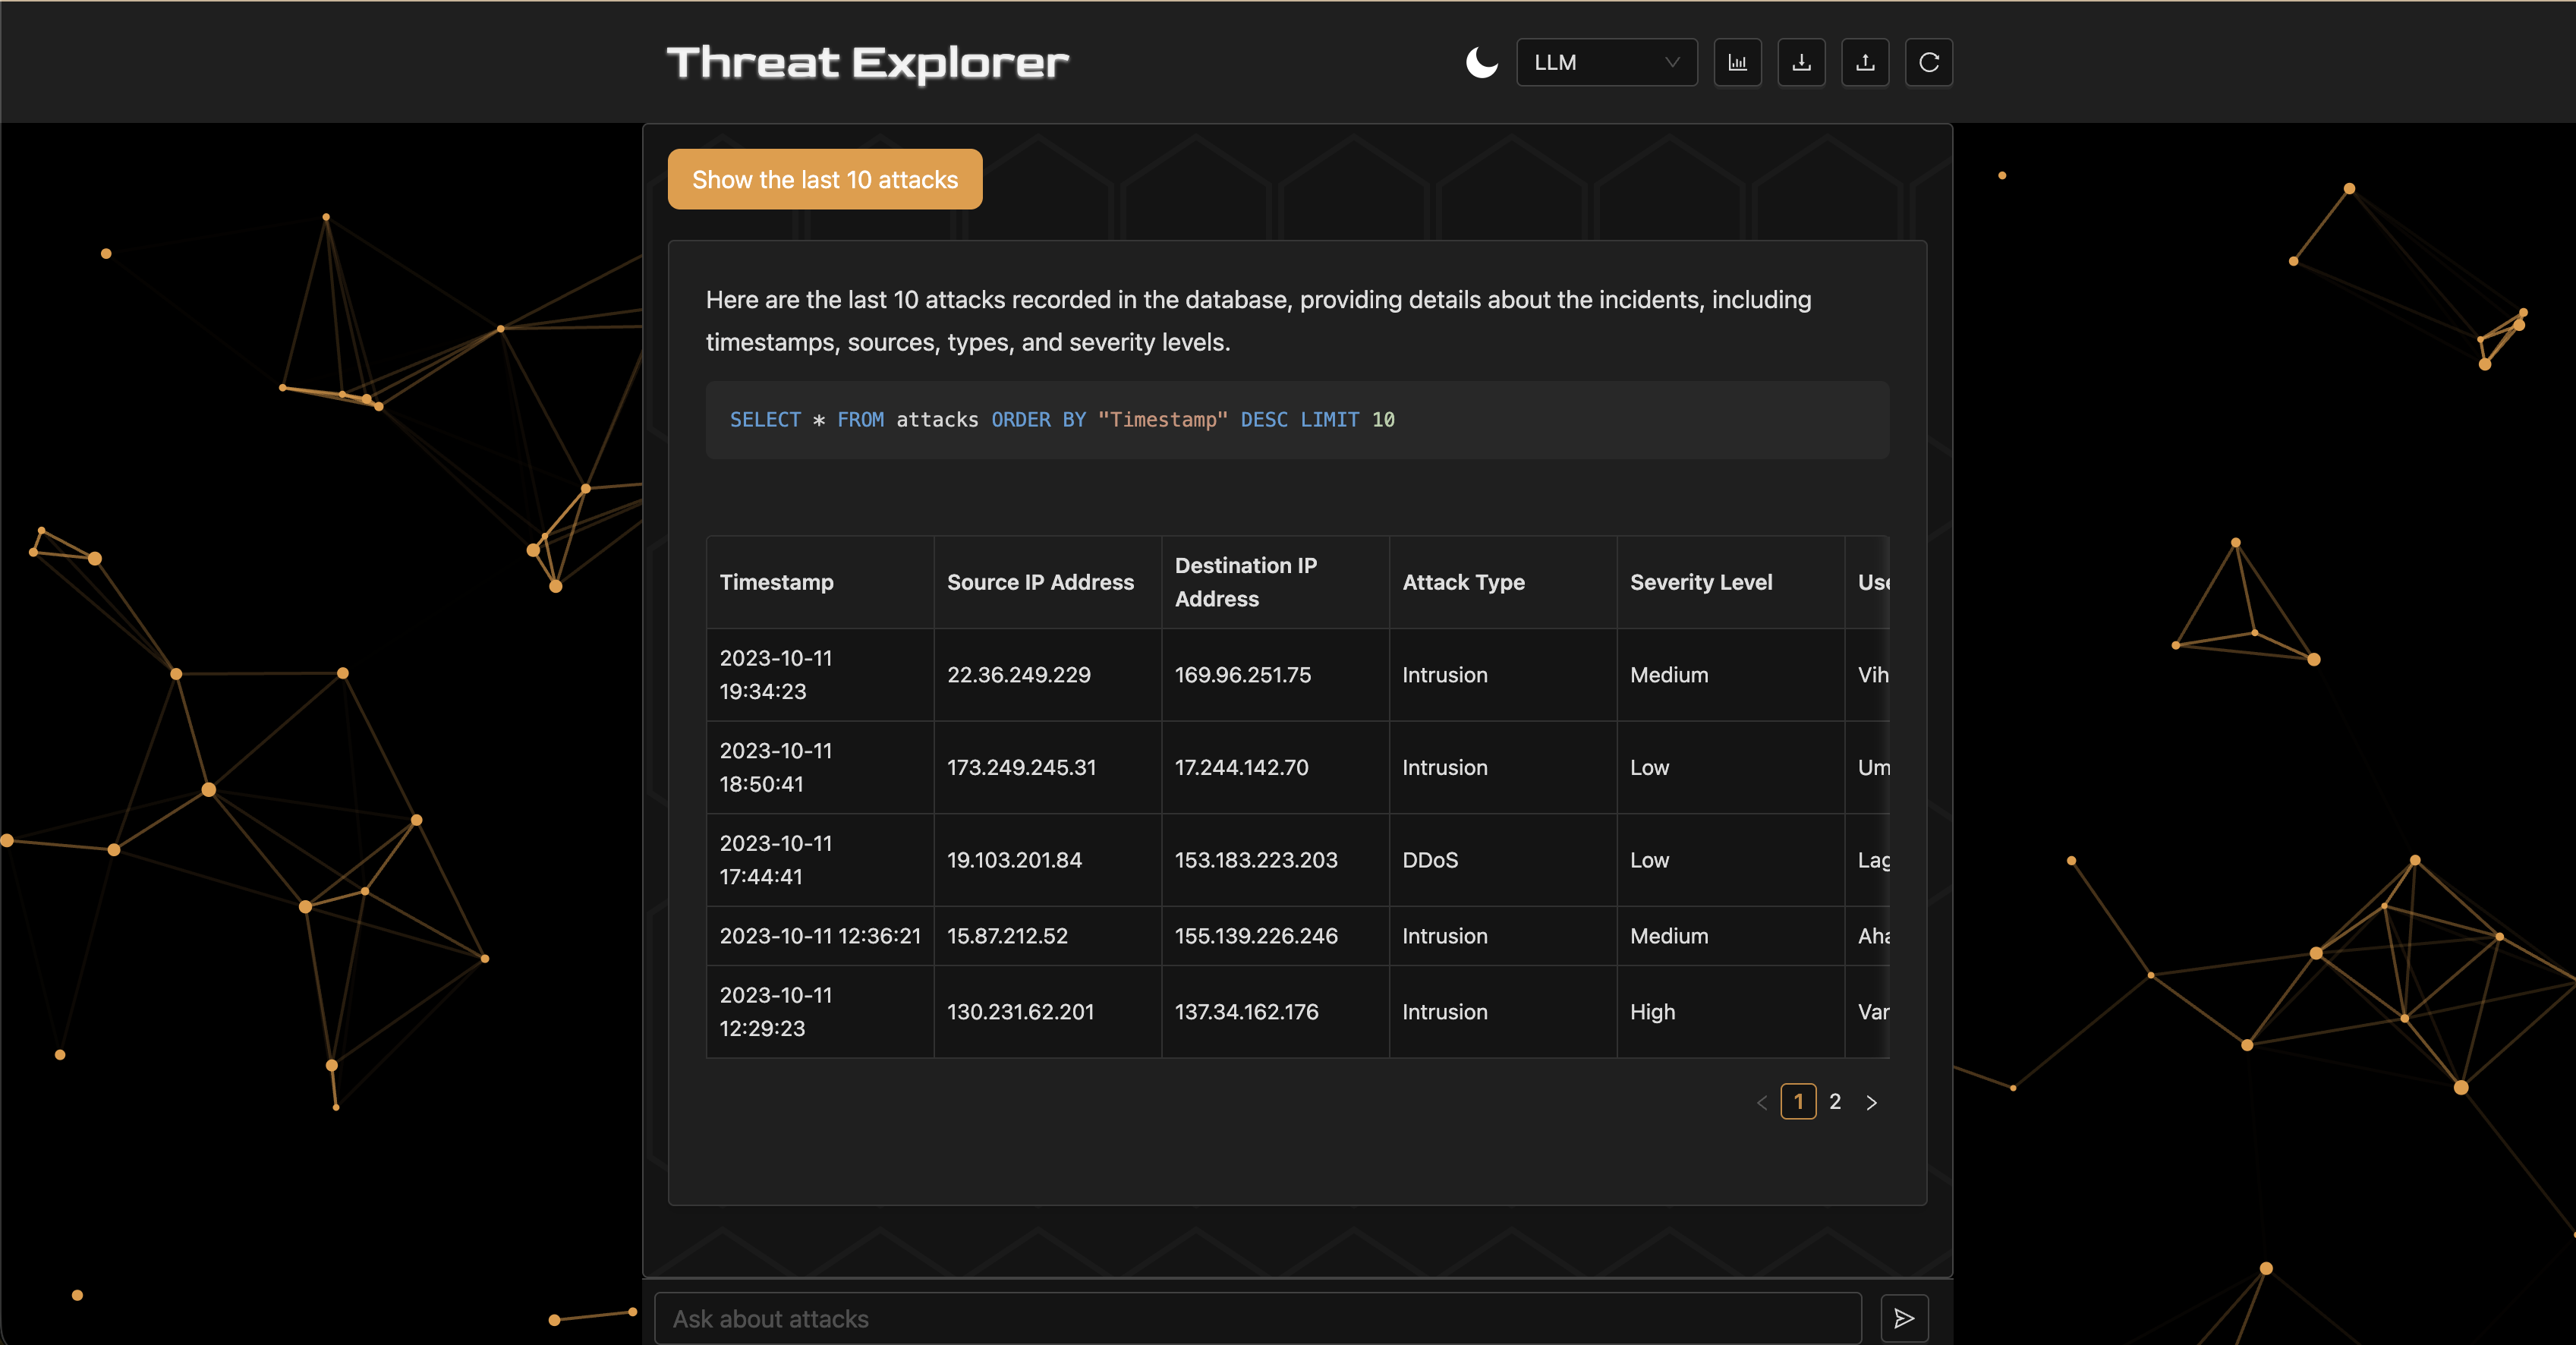
Task: Click the bar chart icon
Action: click(x=1737, y=62)
